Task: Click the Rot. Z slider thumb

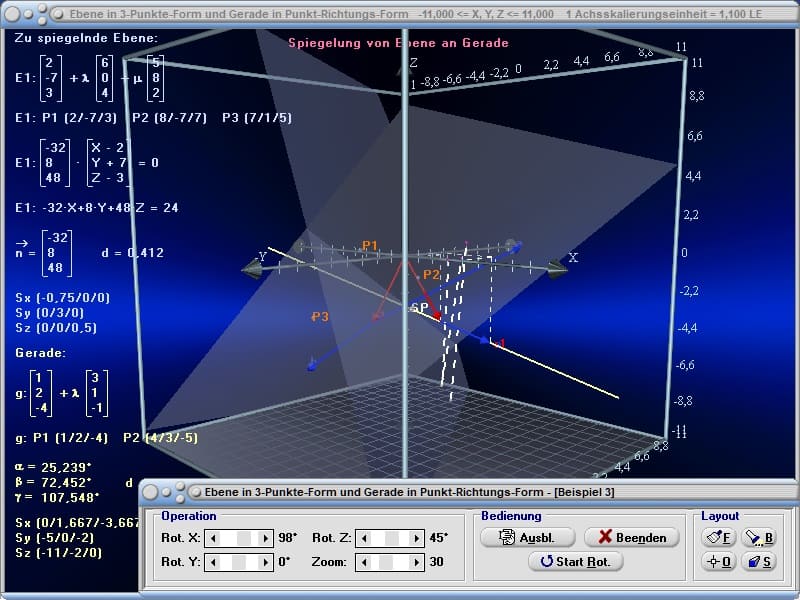Action: coord(391,538)
